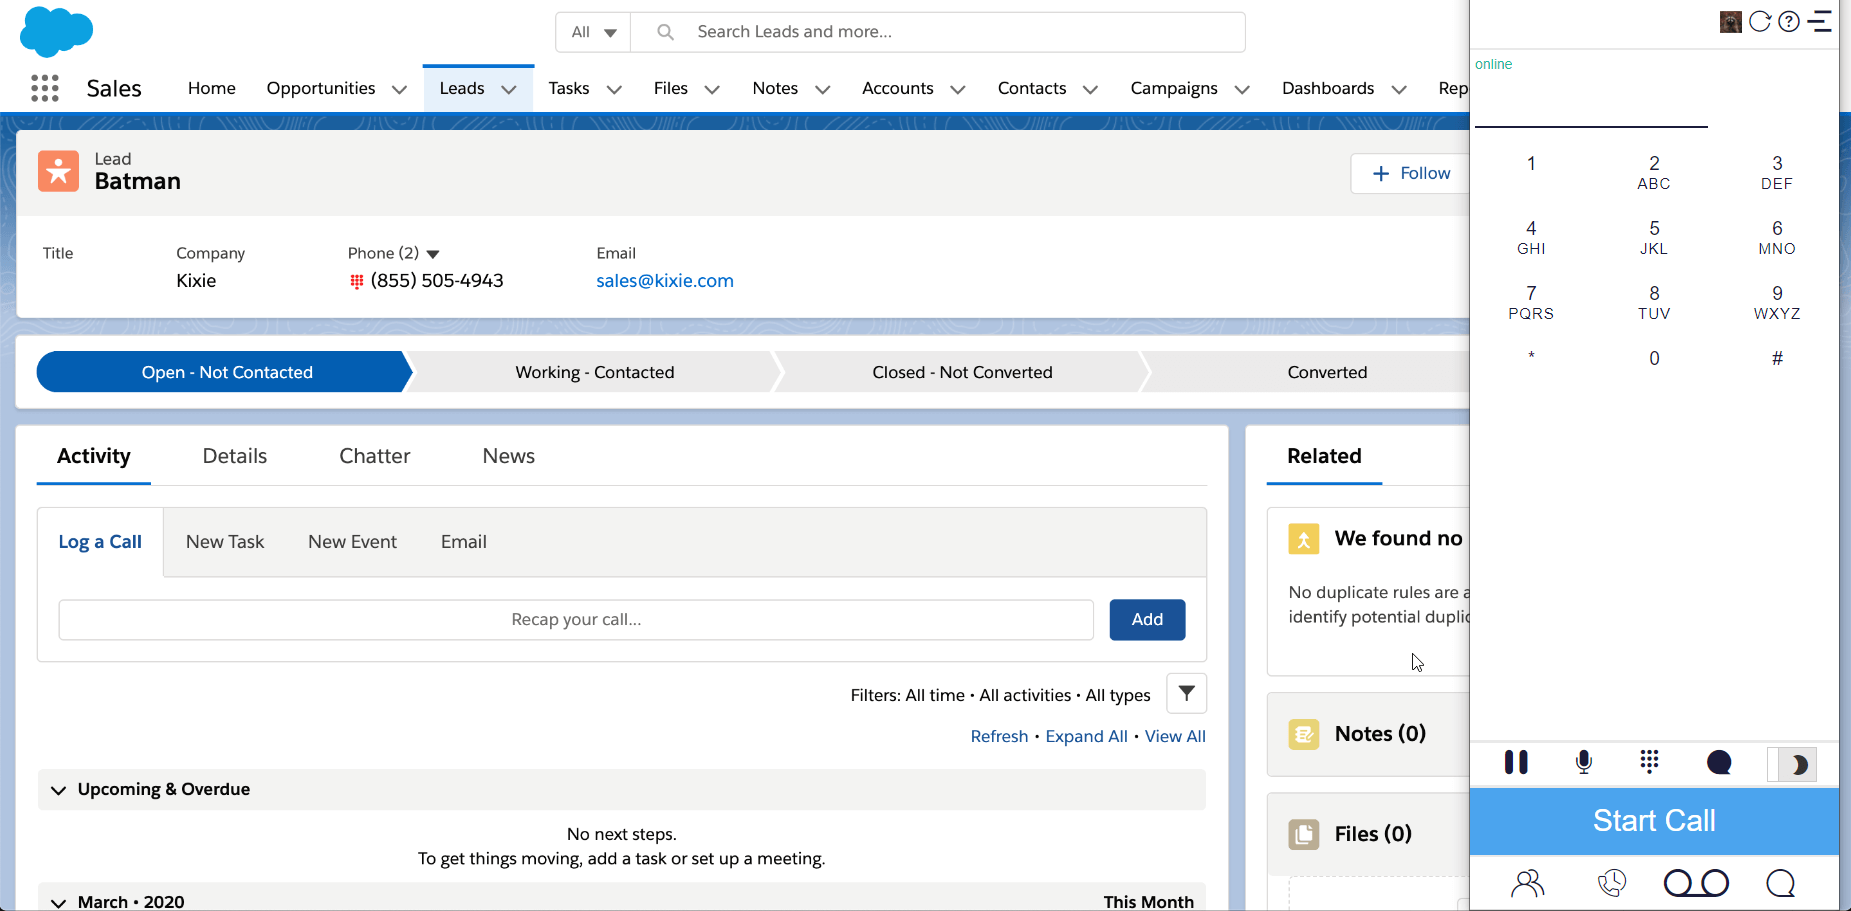Click the duplicates merge icon
The height and width of the screenshot is (911, 1851).
pos(1304,540)
